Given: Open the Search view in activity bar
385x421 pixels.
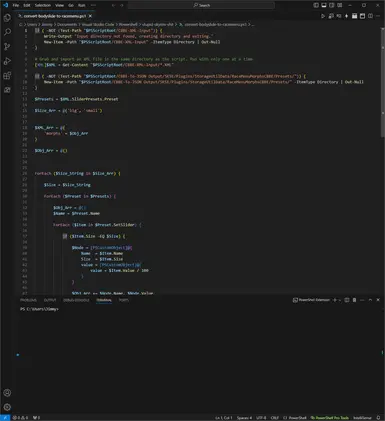Looking at the screenshot, I should (7, 32).
